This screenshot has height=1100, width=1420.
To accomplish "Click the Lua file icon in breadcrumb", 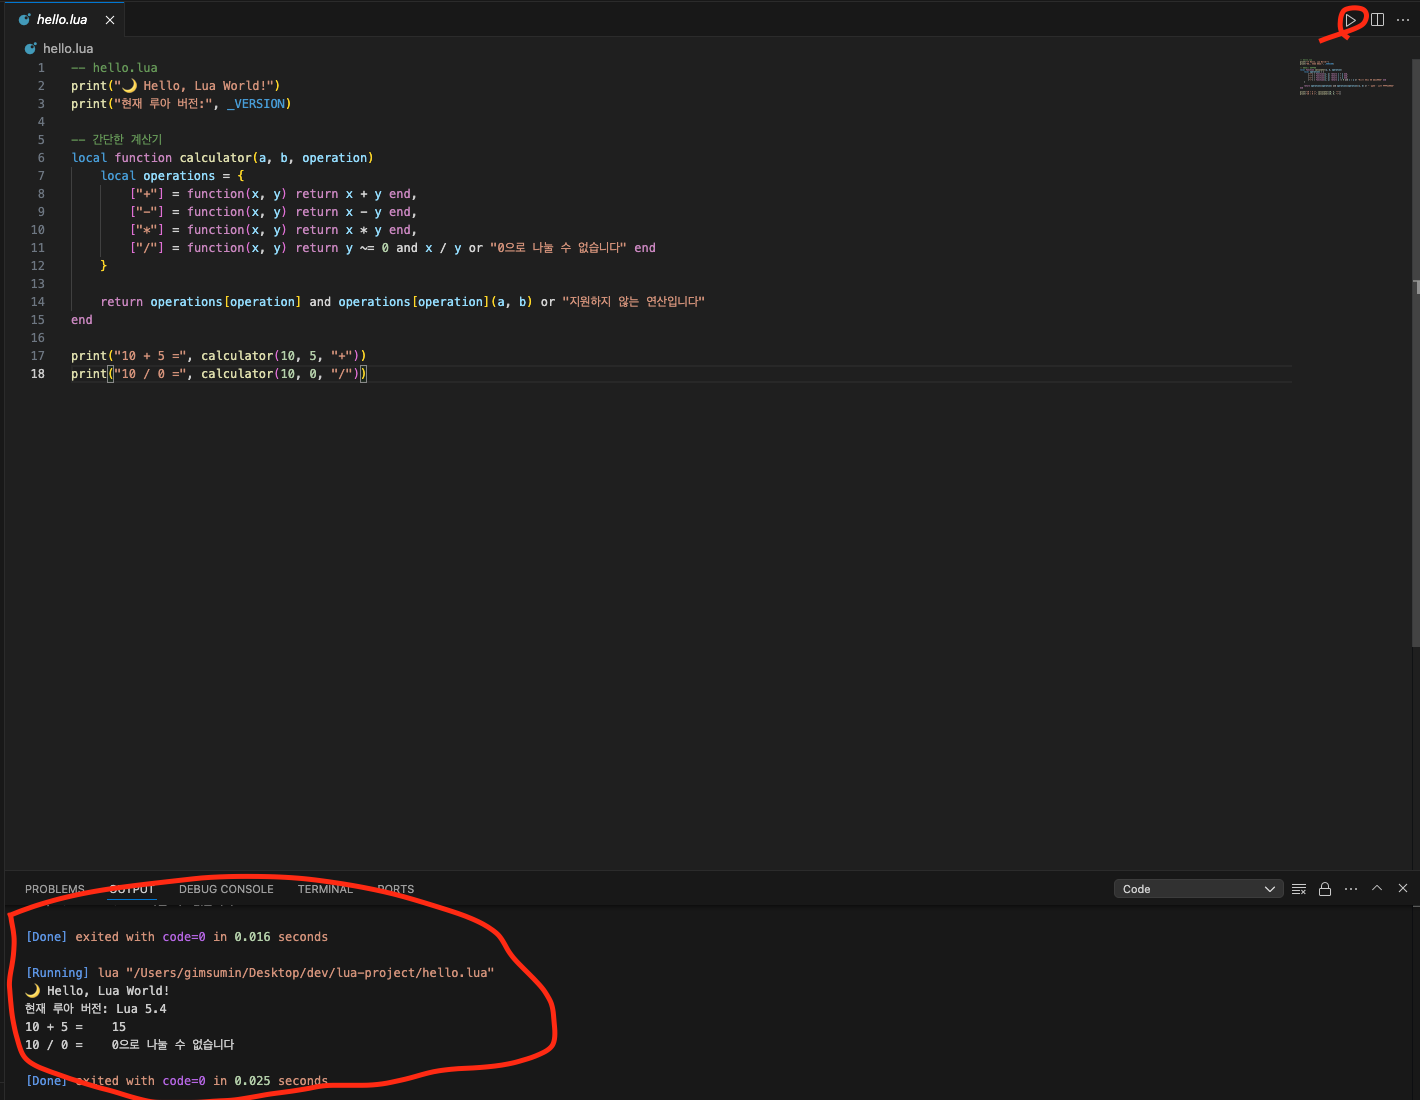I will tap(31, 48).
